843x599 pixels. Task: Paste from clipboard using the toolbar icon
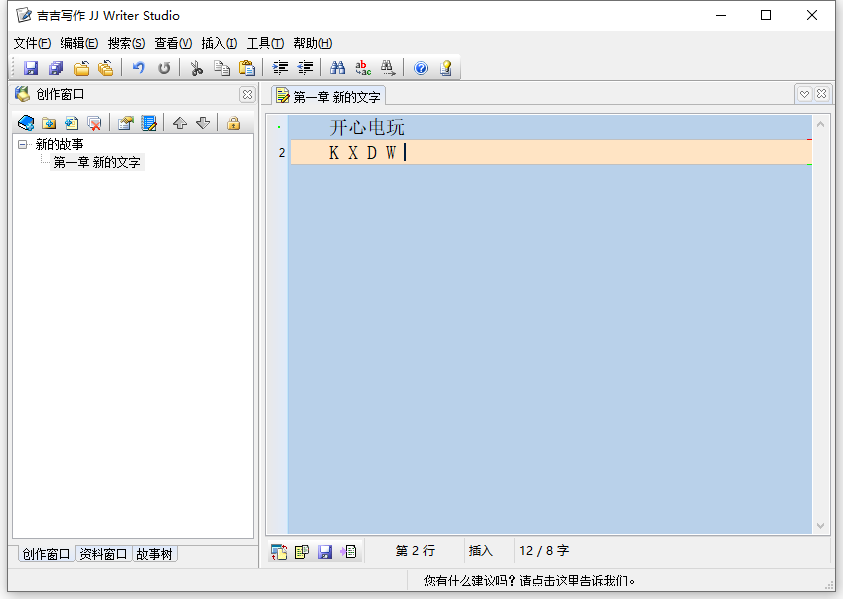246,67
